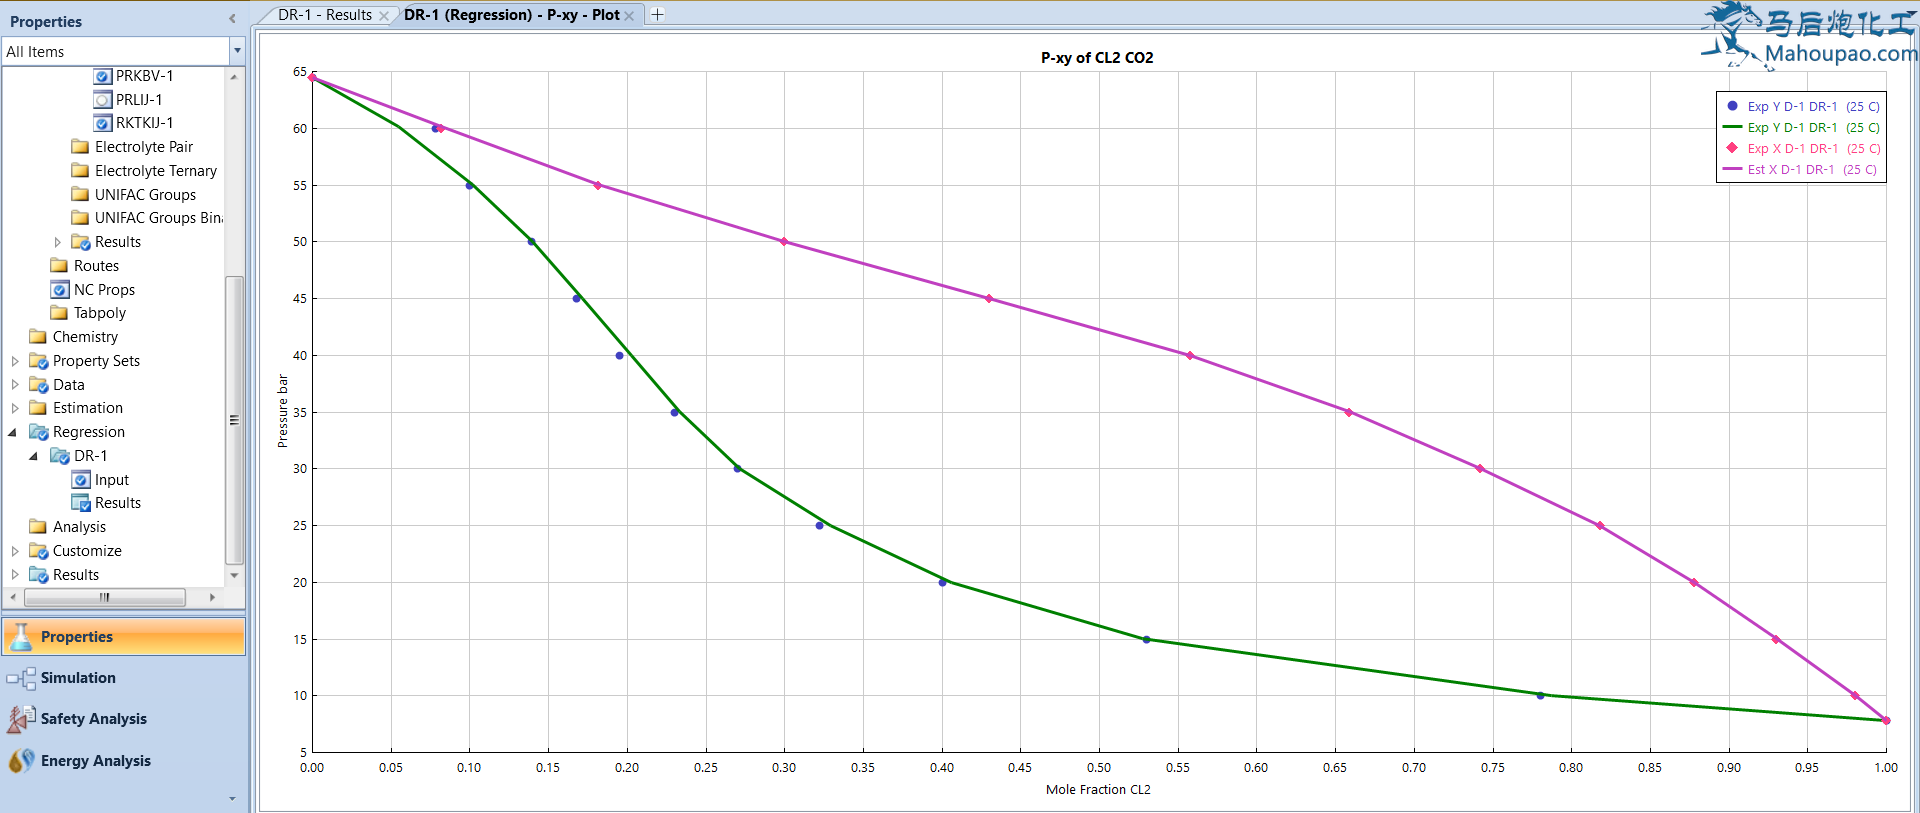Collapse the Regression tree node
The width and height of the screenshot is (1920, 813).
[x=14, y=432]
